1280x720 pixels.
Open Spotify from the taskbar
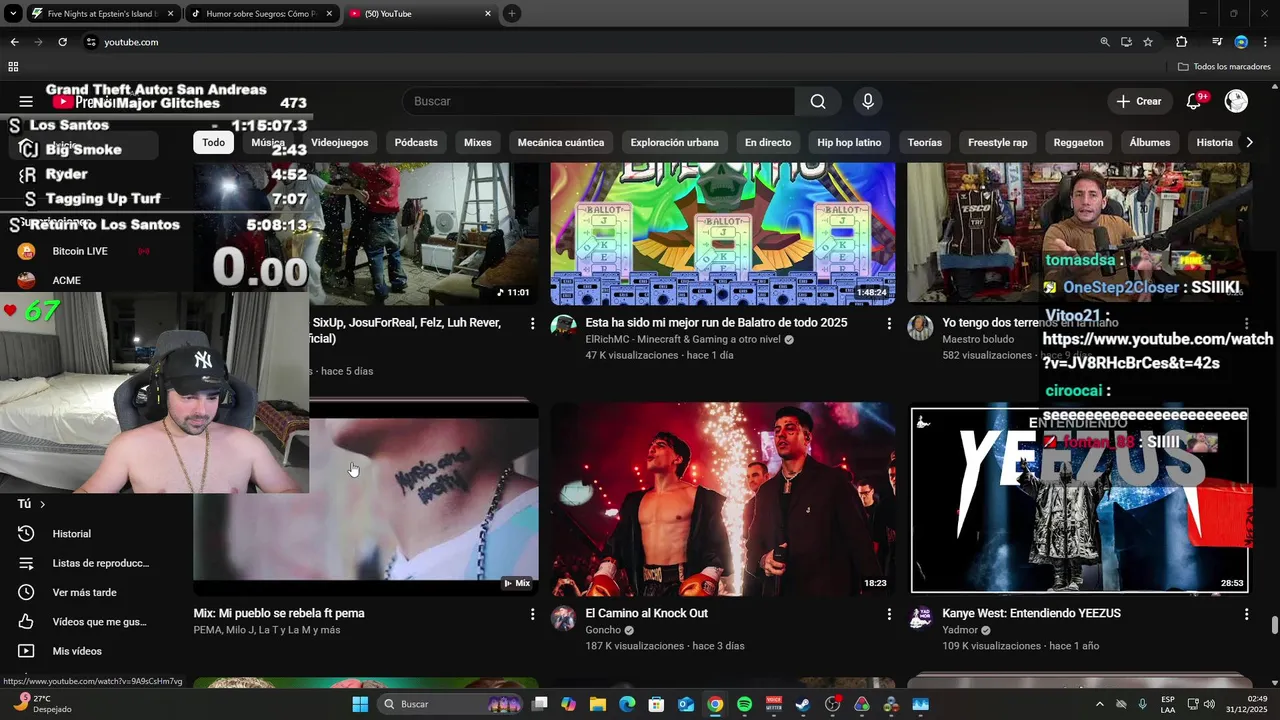point(744,704)
